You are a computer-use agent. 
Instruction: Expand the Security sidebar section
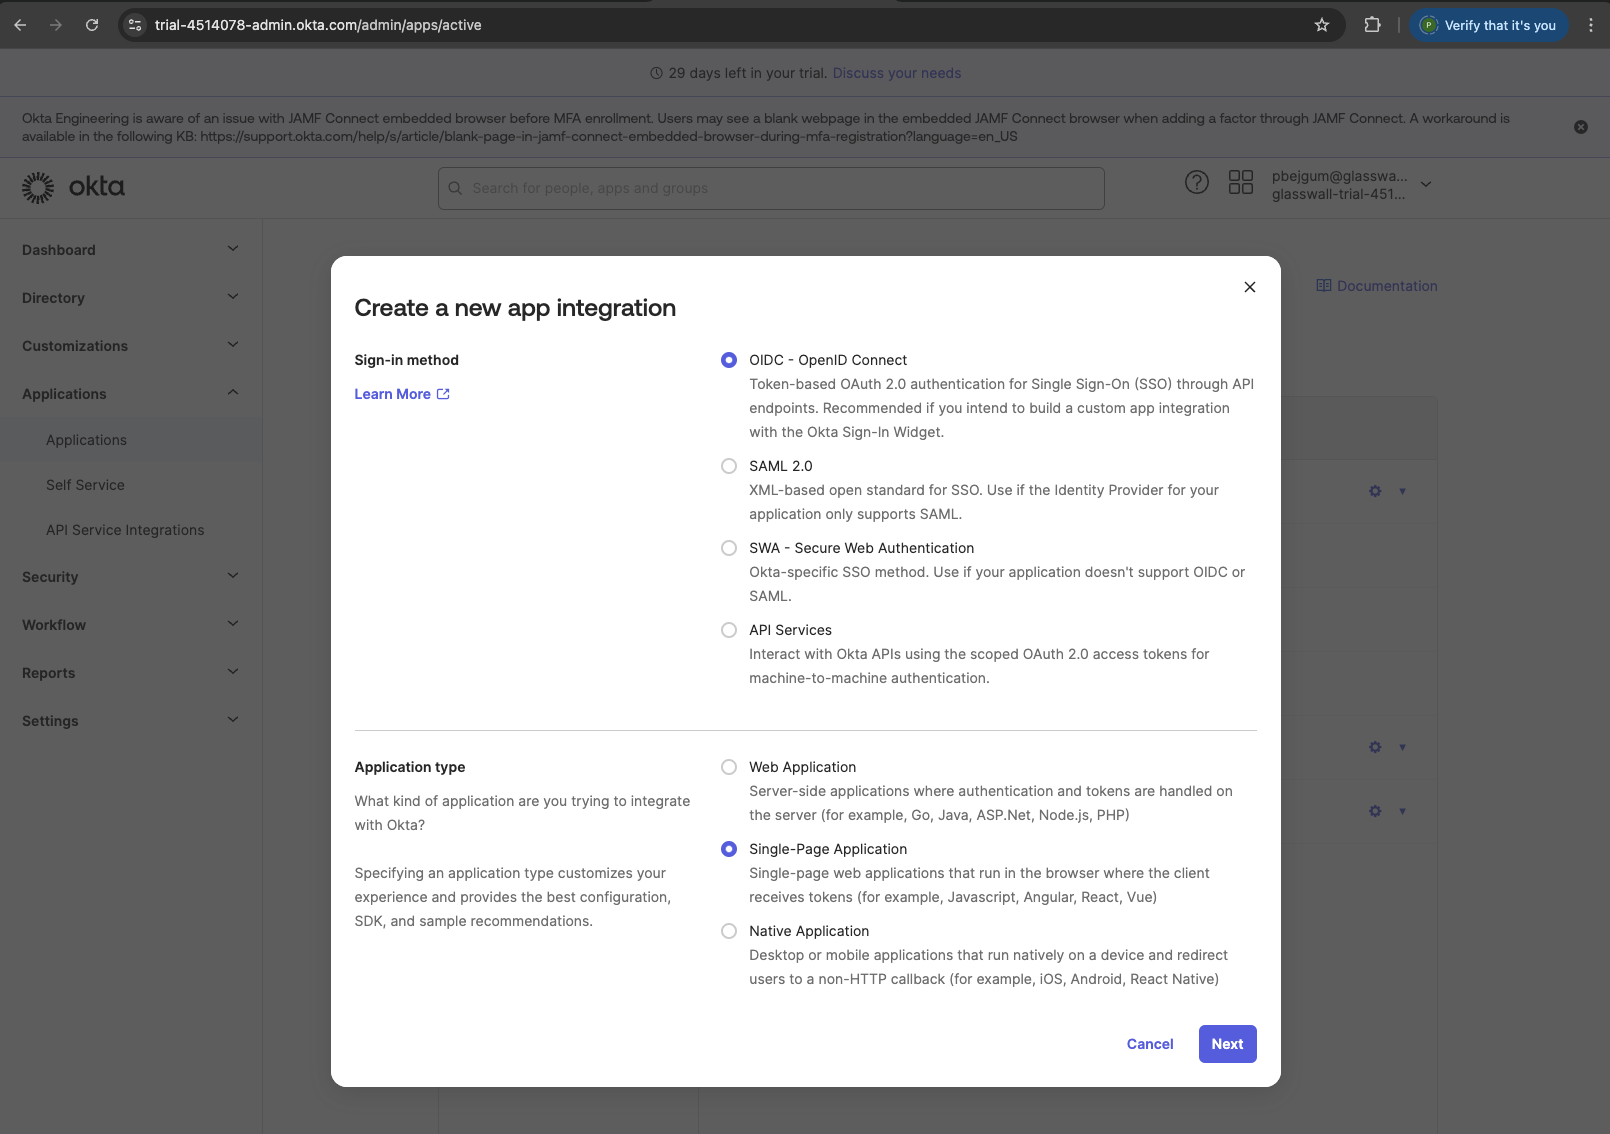(x=131, y=577)
